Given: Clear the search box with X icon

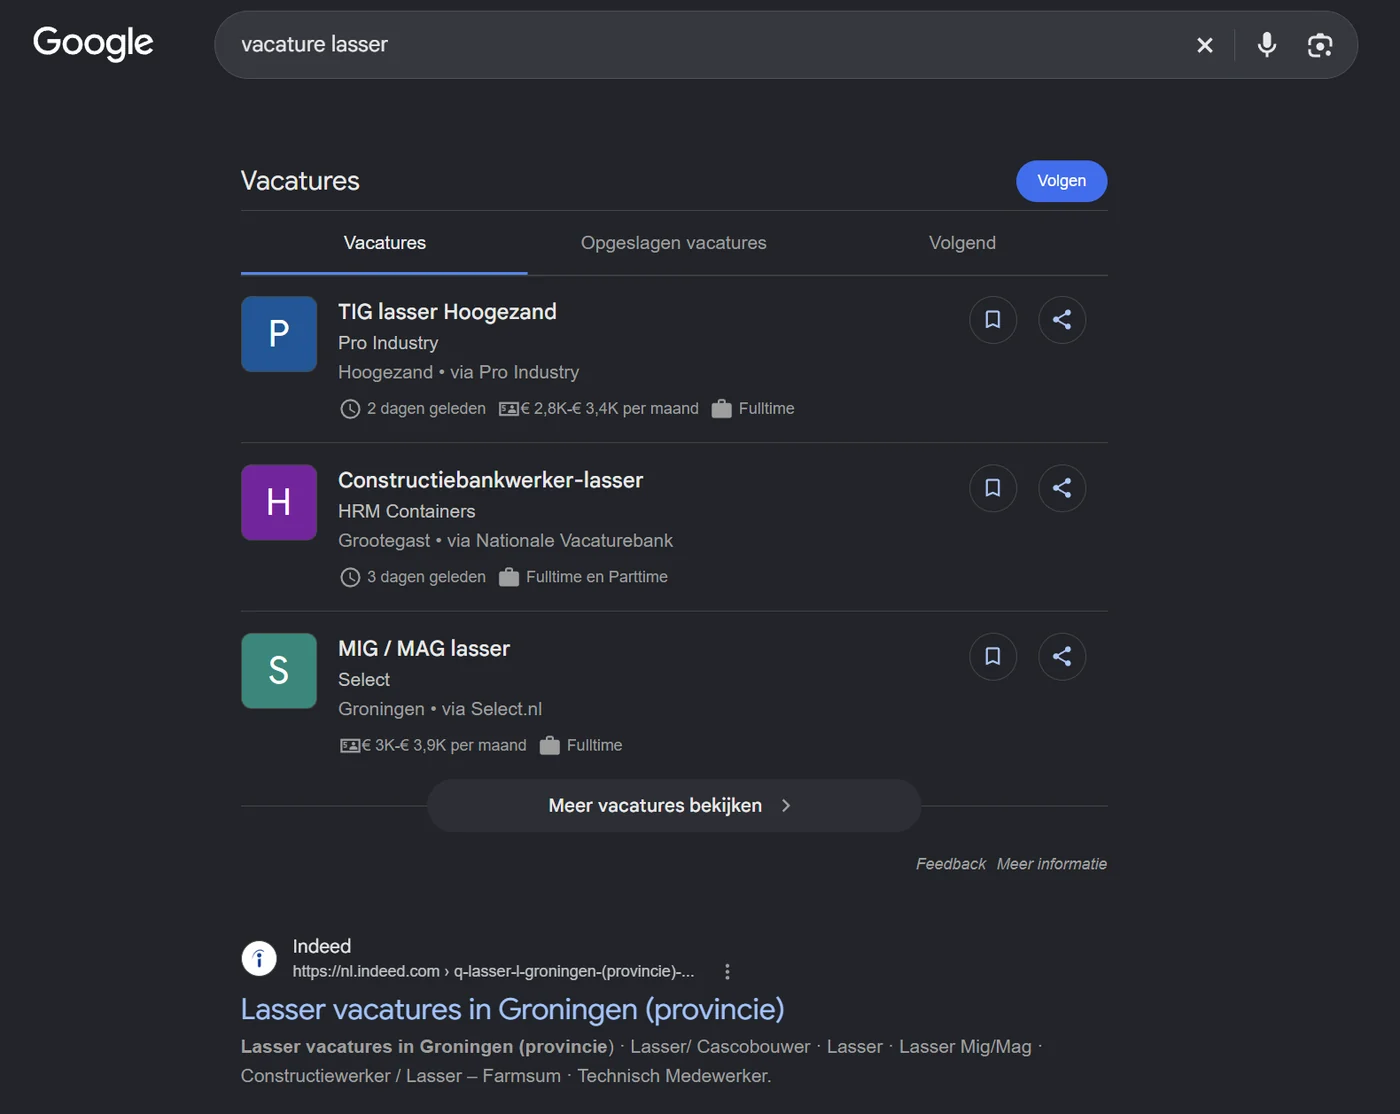Looking at the screenshot, I should (x=1205, y=45).
